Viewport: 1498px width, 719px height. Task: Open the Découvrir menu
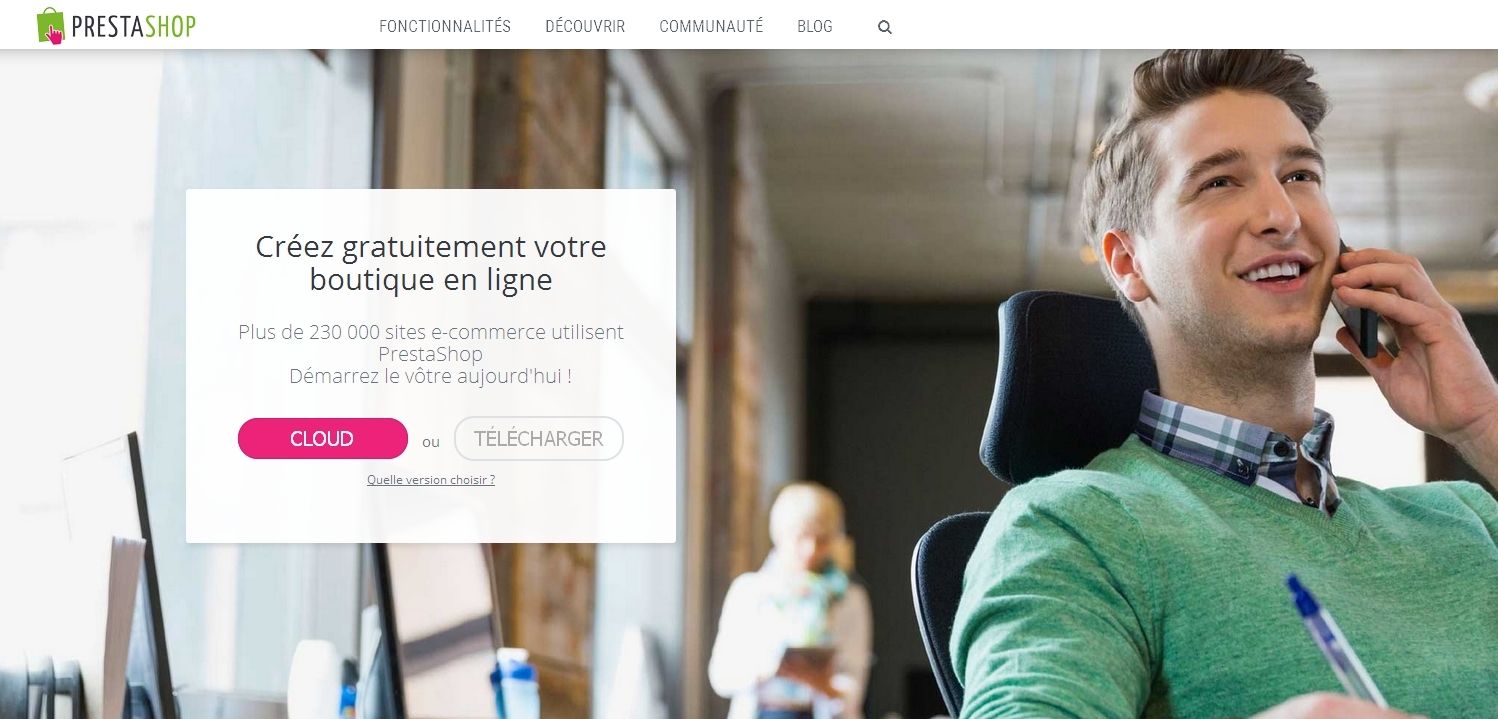(x=585, y=27)
